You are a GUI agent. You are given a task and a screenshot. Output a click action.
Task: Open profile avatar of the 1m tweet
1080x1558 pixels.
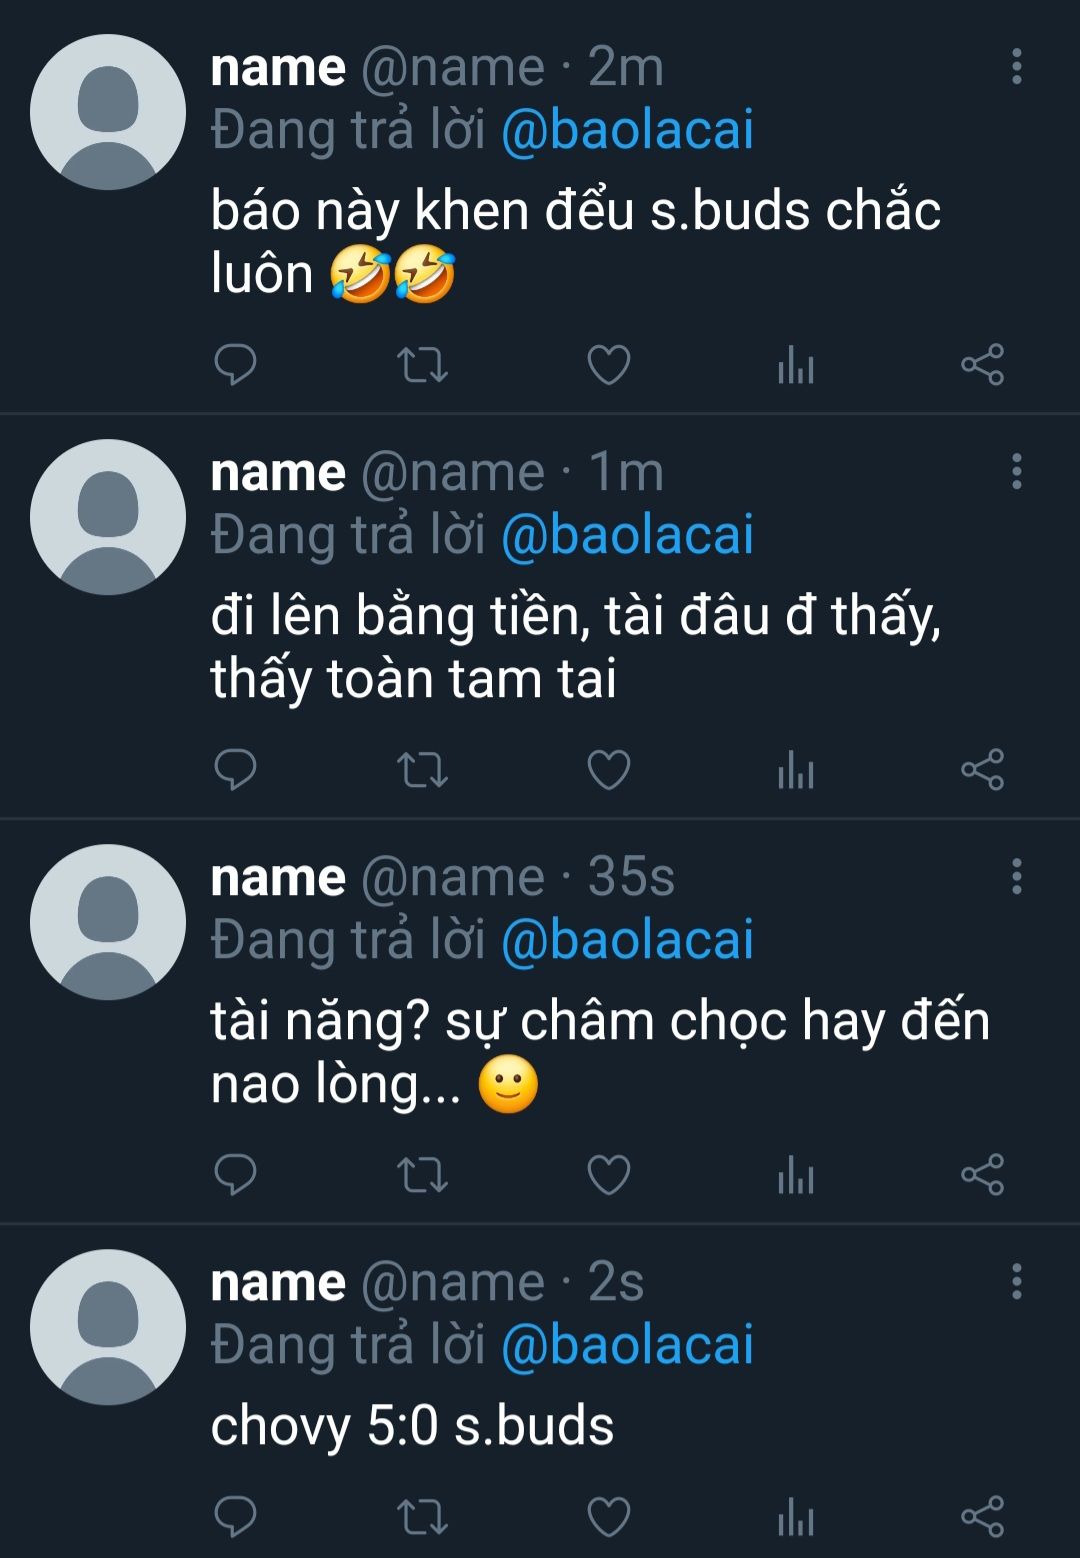(108, 517)
